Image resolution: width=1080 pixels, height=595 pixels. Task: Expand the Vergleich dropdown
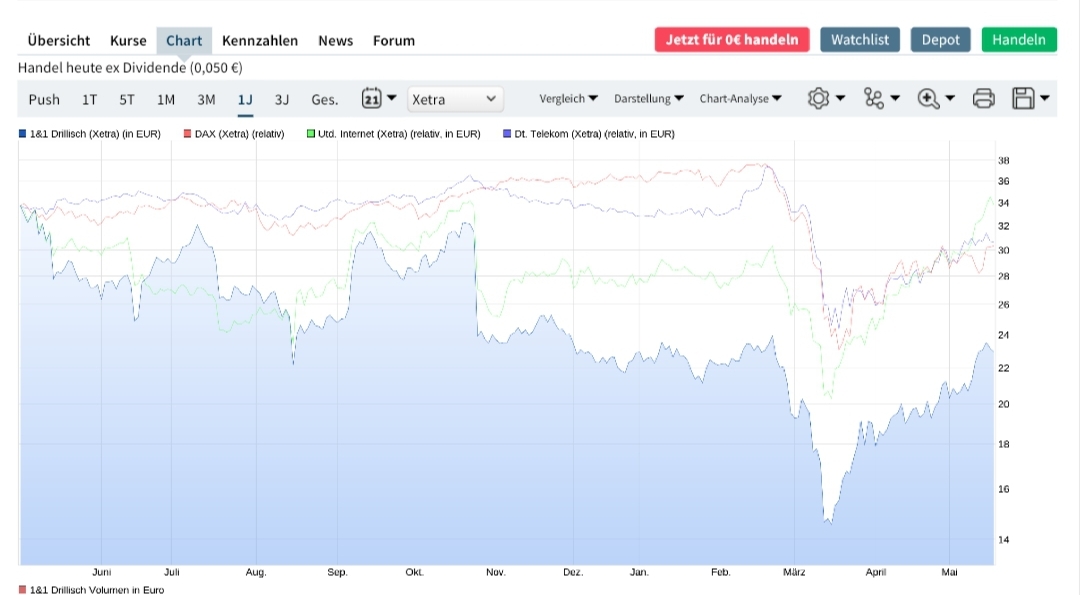click(568, 98)
